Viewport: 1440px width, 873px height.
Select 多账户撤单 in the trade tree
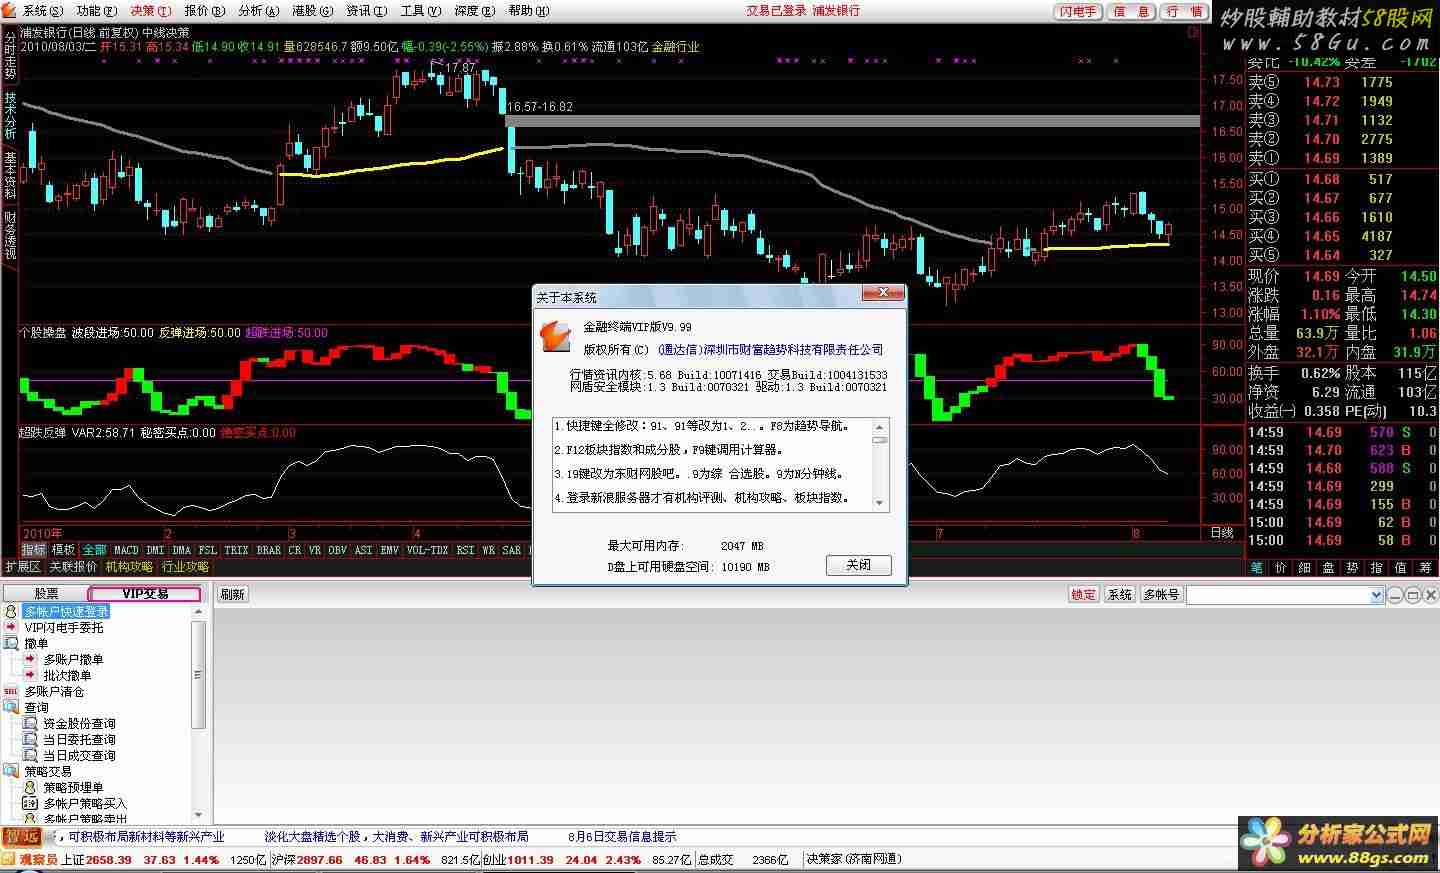(x=73, y=659)
